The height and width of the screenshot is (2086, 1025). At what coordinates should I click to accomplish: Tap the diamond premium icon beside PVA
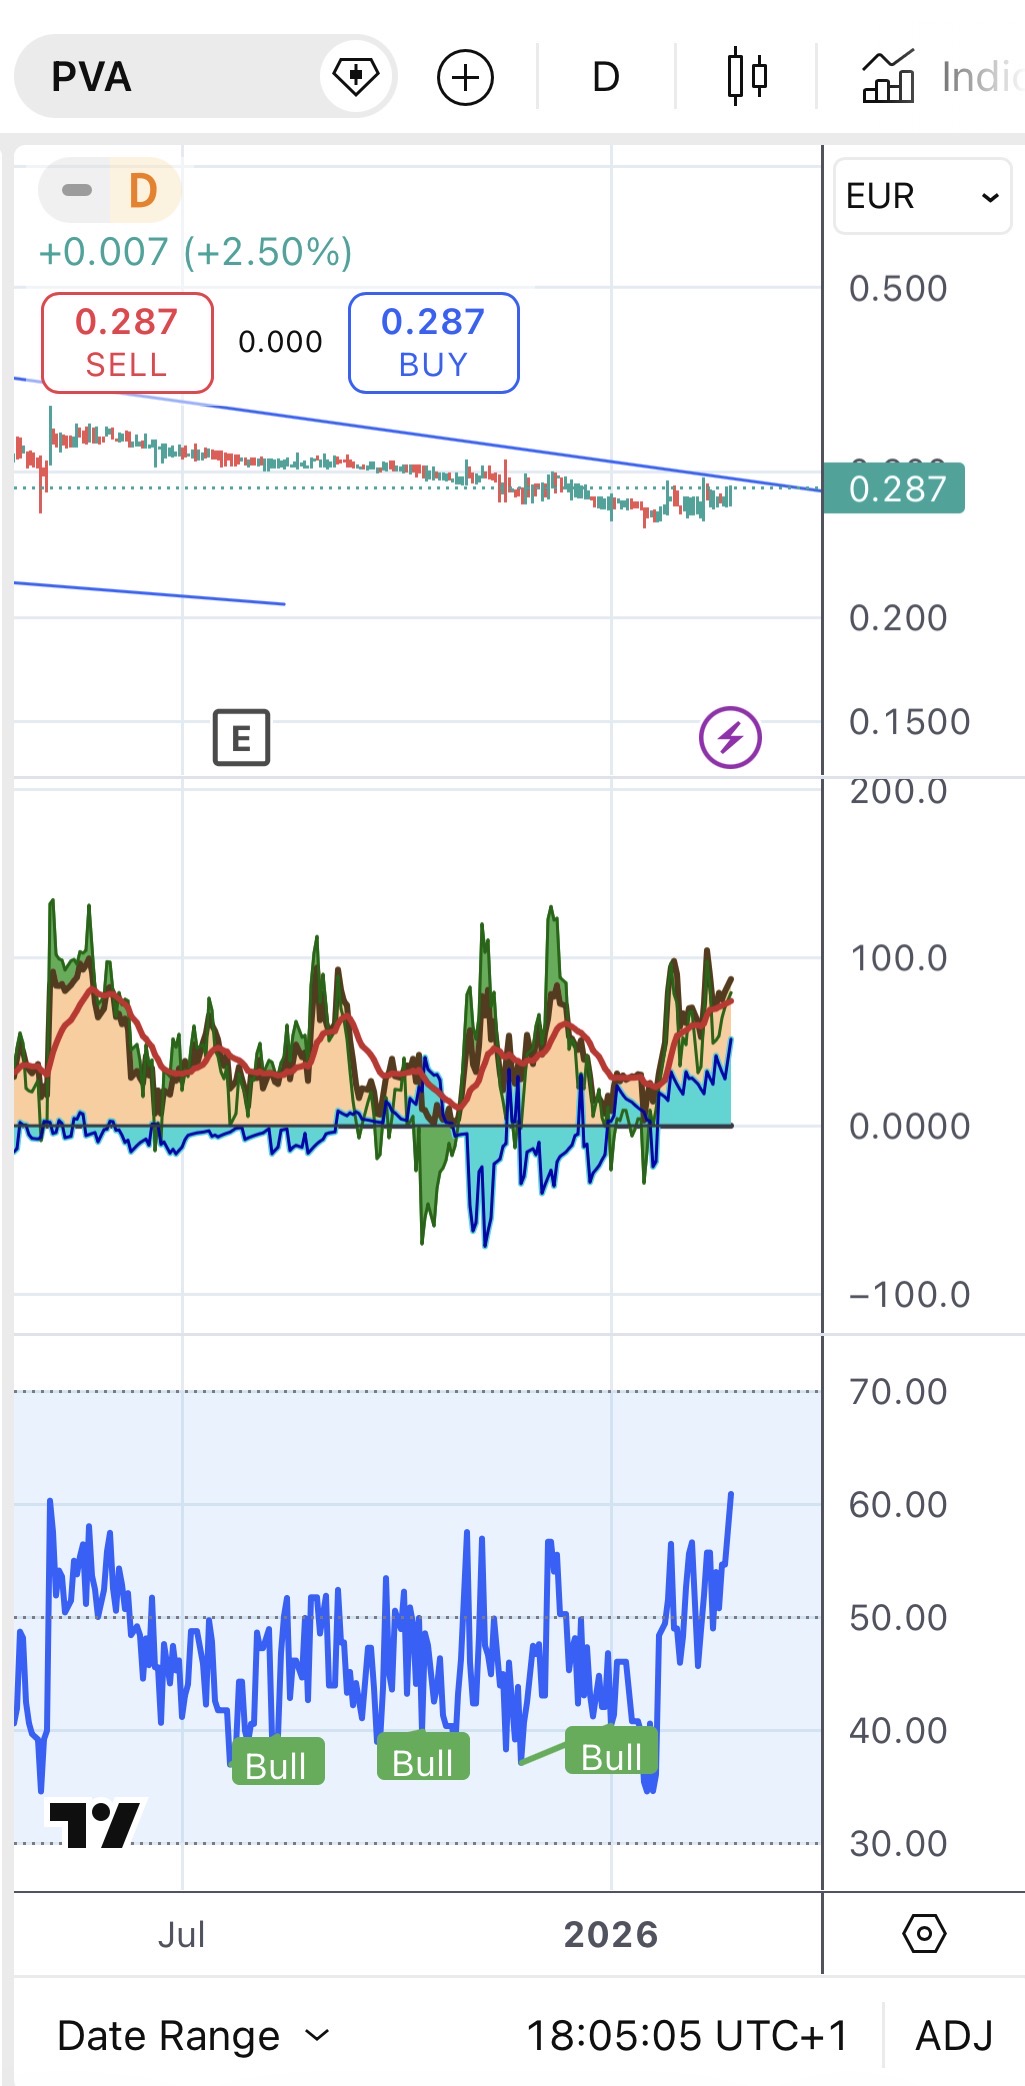[x=355, y=76]
